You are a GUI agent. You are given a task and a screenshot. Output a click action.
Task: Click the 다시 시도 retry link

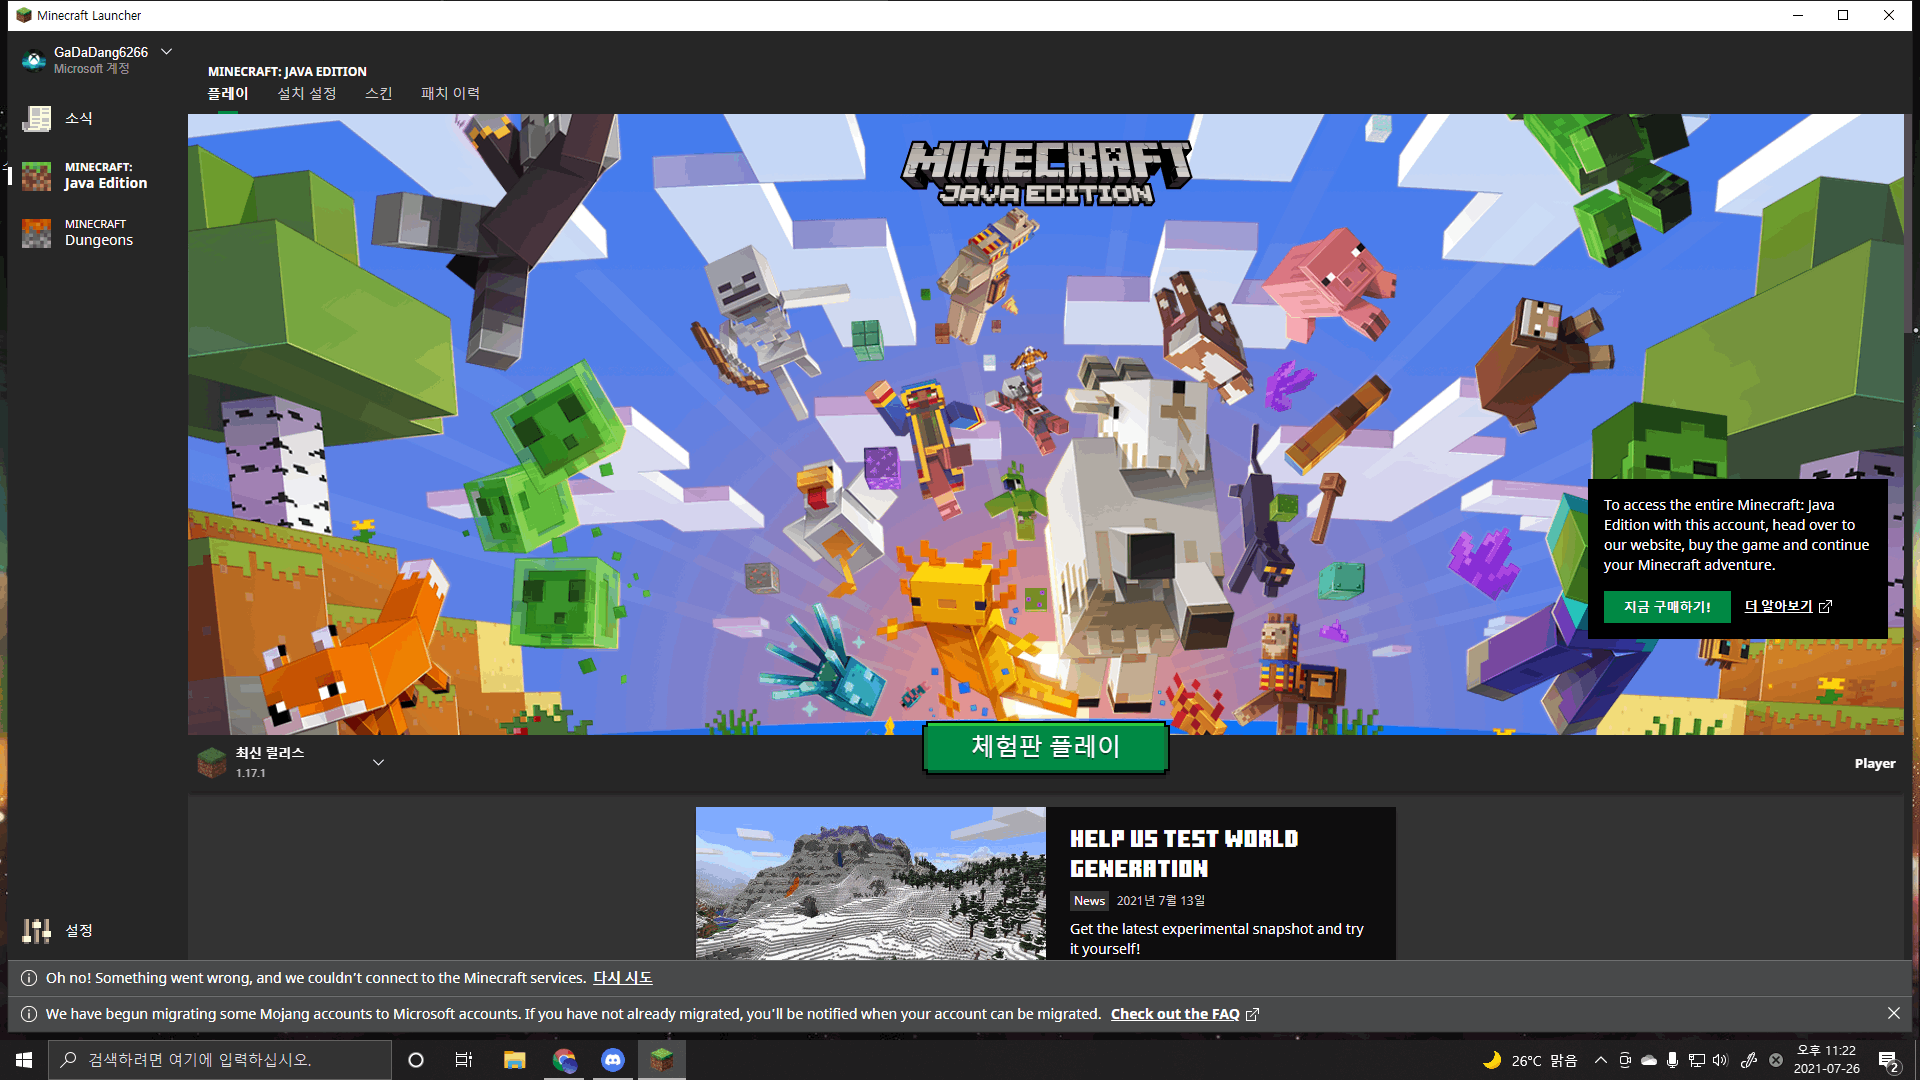pyautogui.click(x=622, y=978)
